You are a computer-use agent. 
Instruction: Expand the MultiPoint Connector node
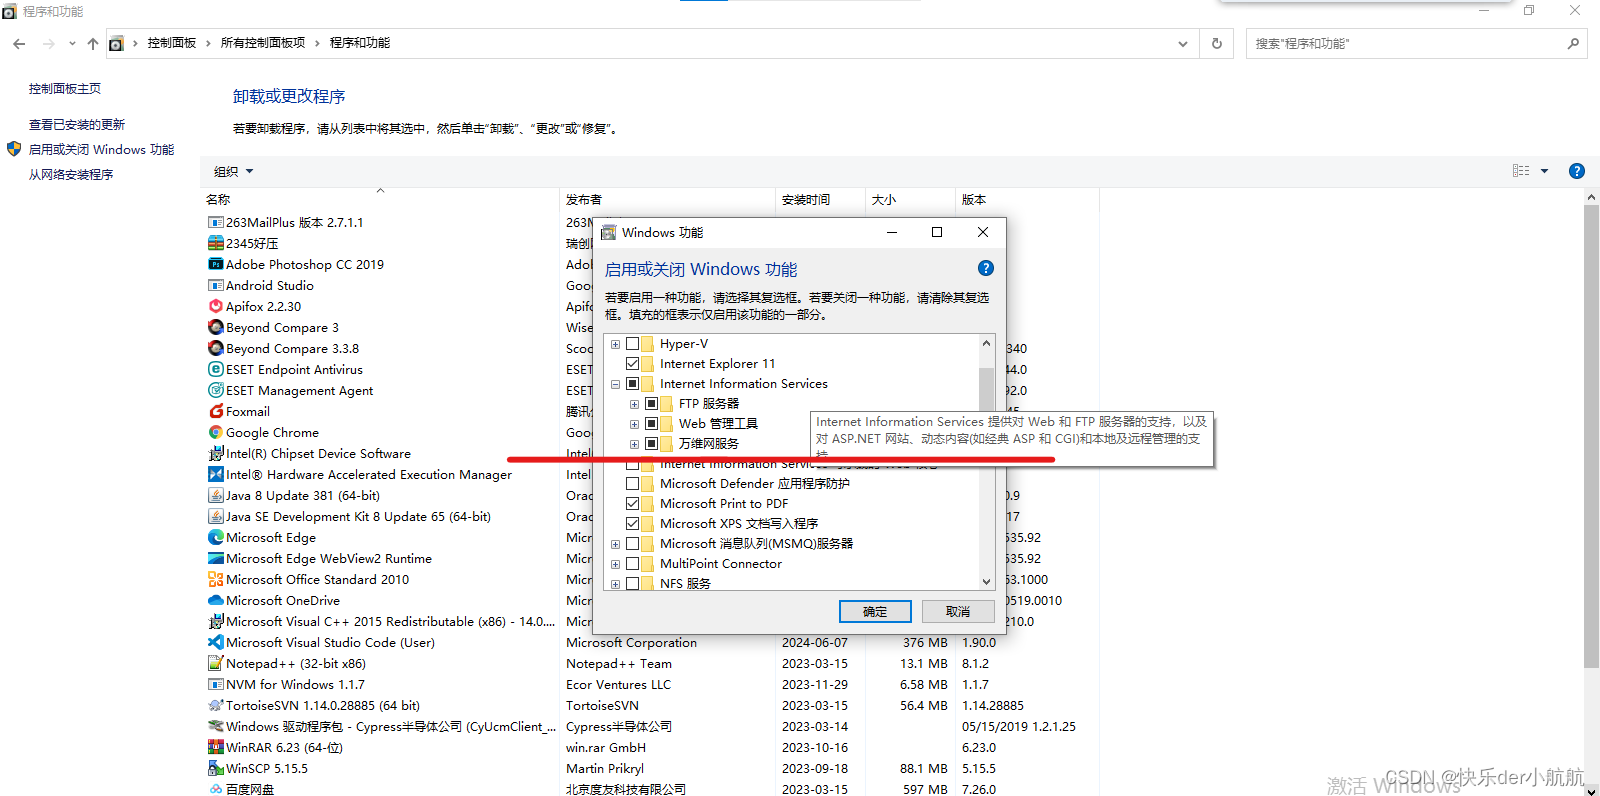615,564
